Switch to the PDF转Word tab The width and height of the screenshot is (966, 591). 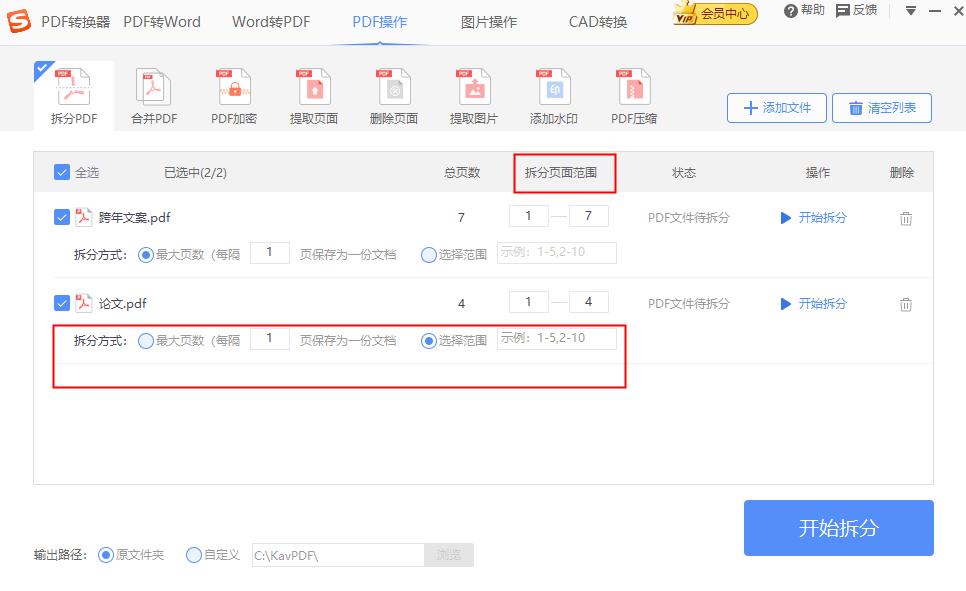pos(162,21)
